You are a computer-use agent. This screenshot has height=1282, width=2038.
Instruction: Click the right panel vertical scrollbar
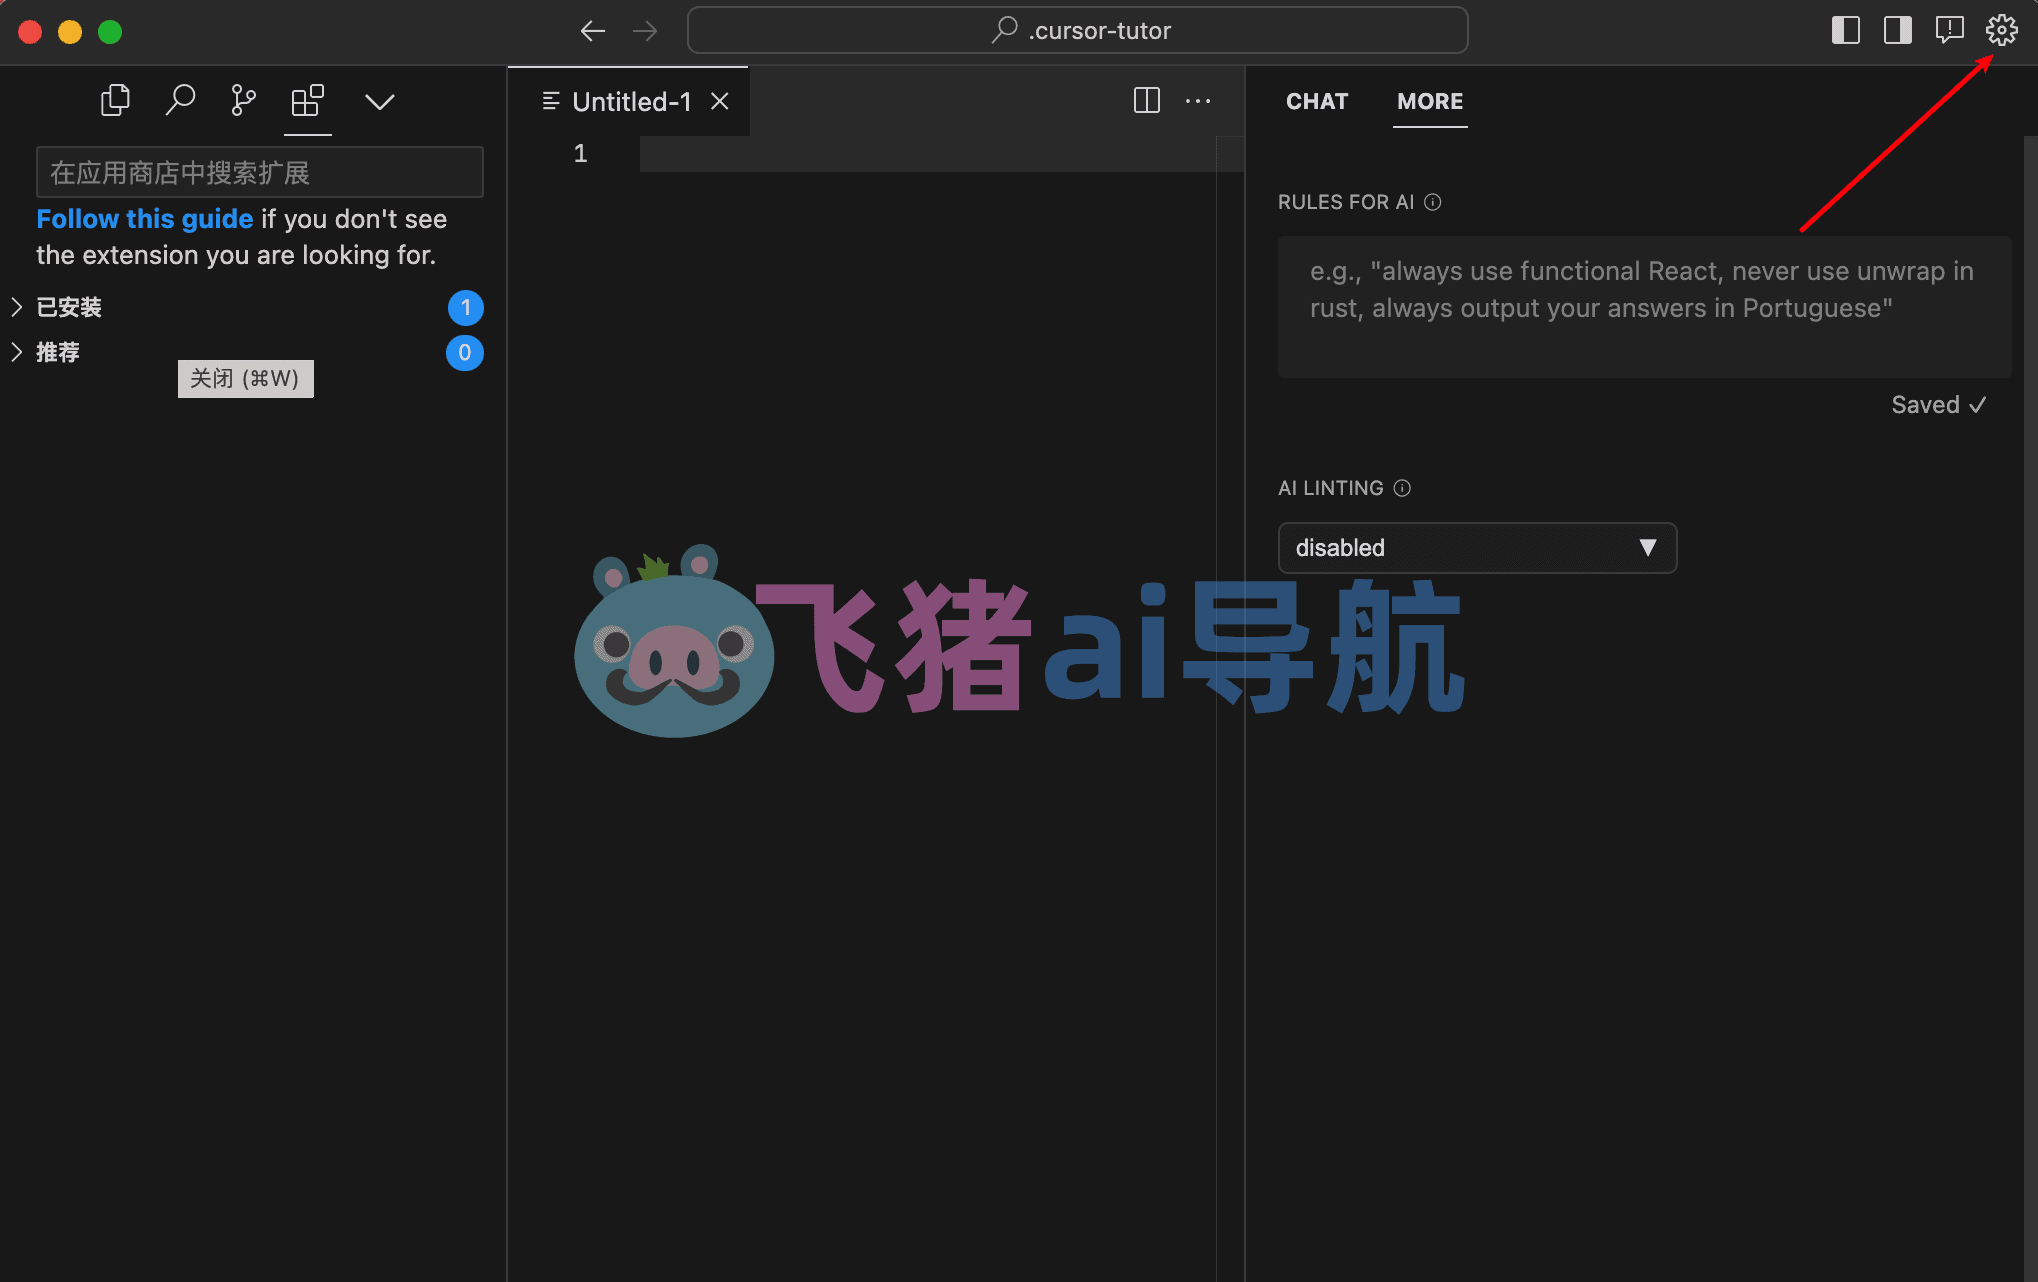pos(2030,708)
